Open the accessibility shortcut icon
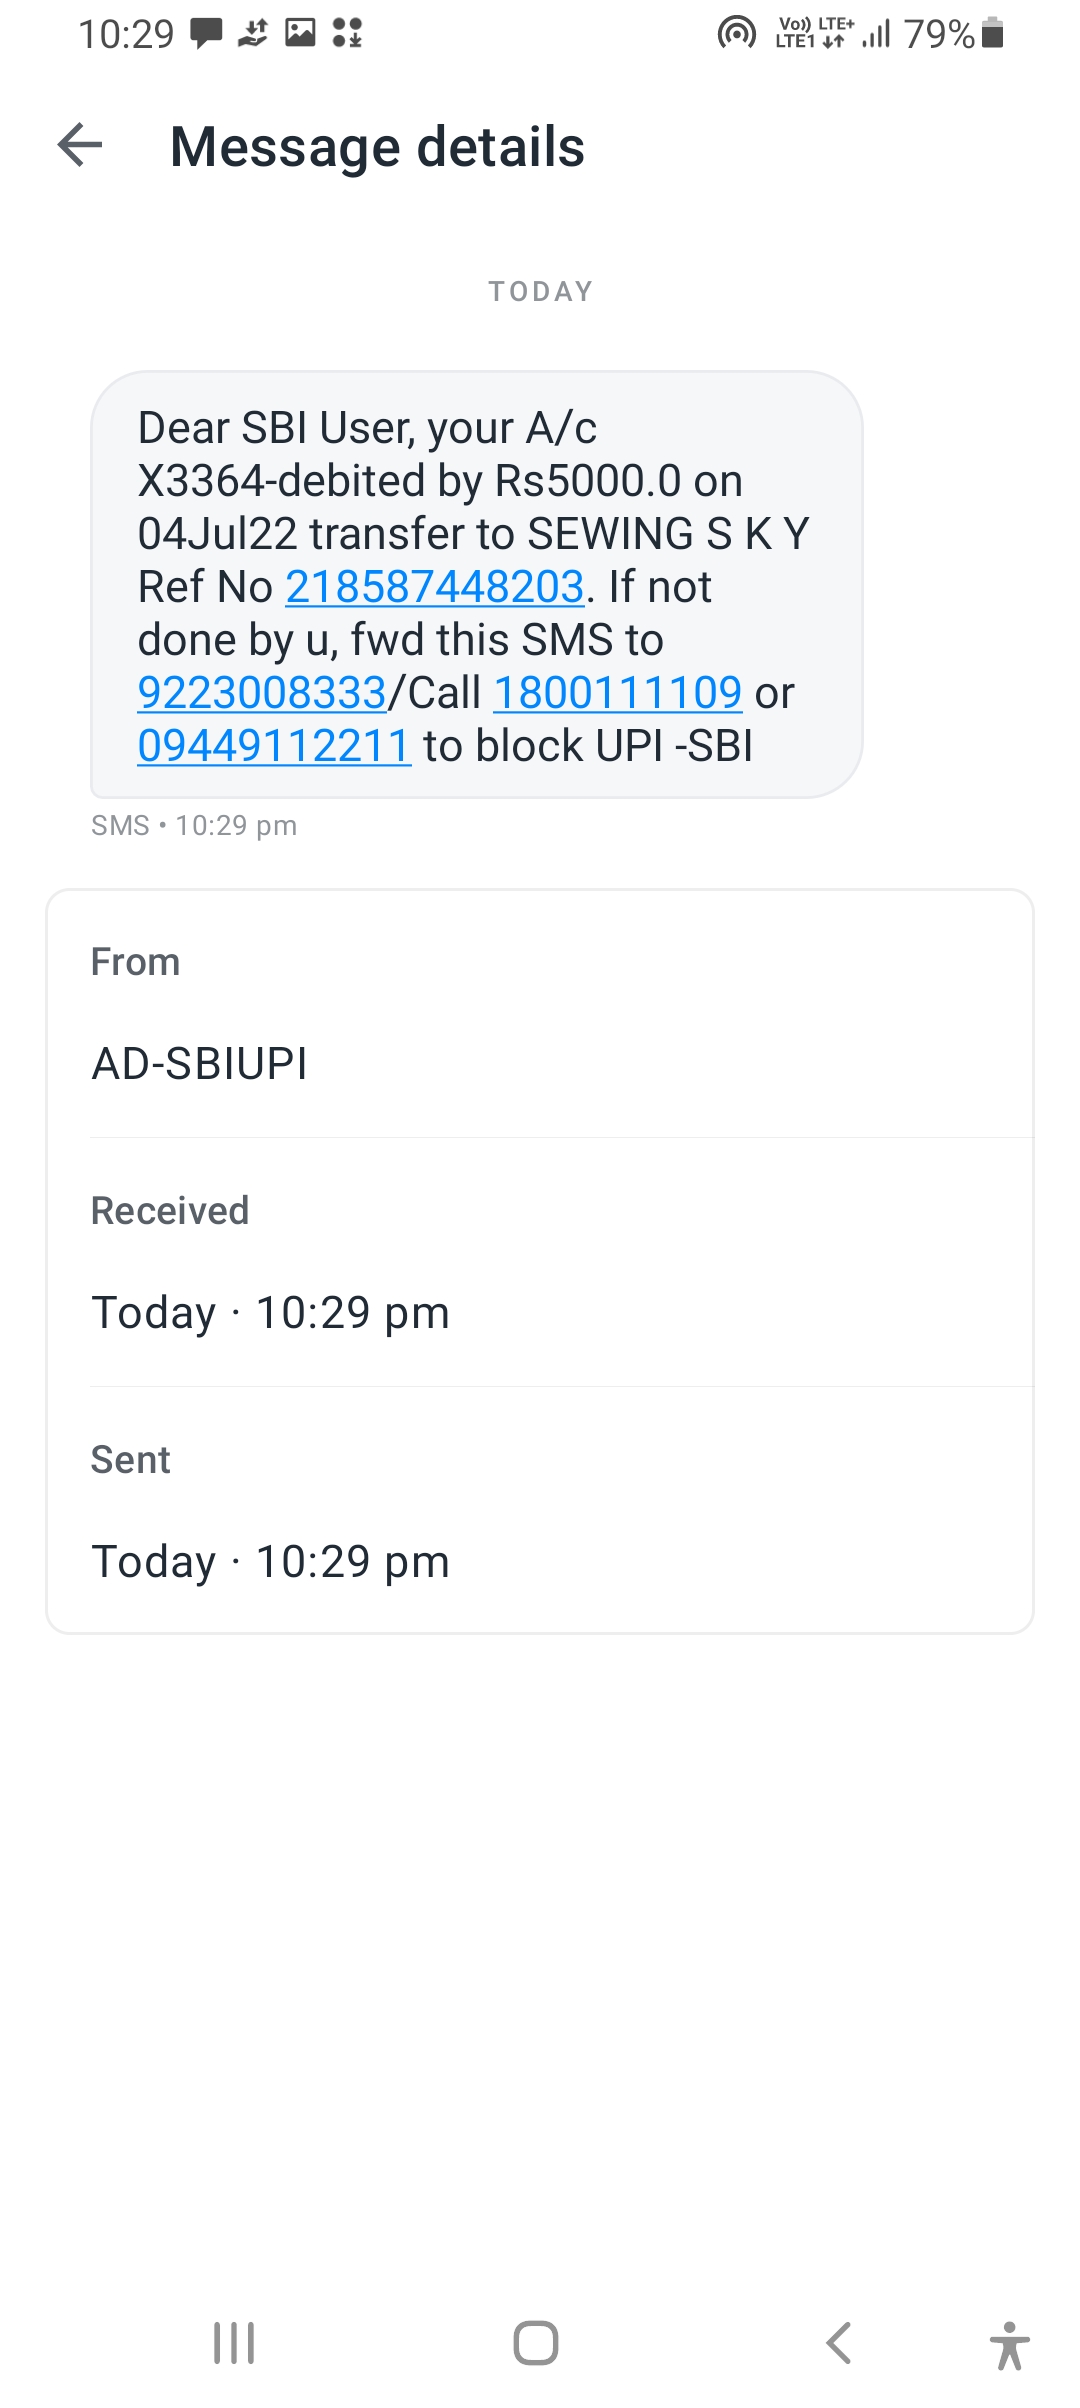 point(1009,2344)
